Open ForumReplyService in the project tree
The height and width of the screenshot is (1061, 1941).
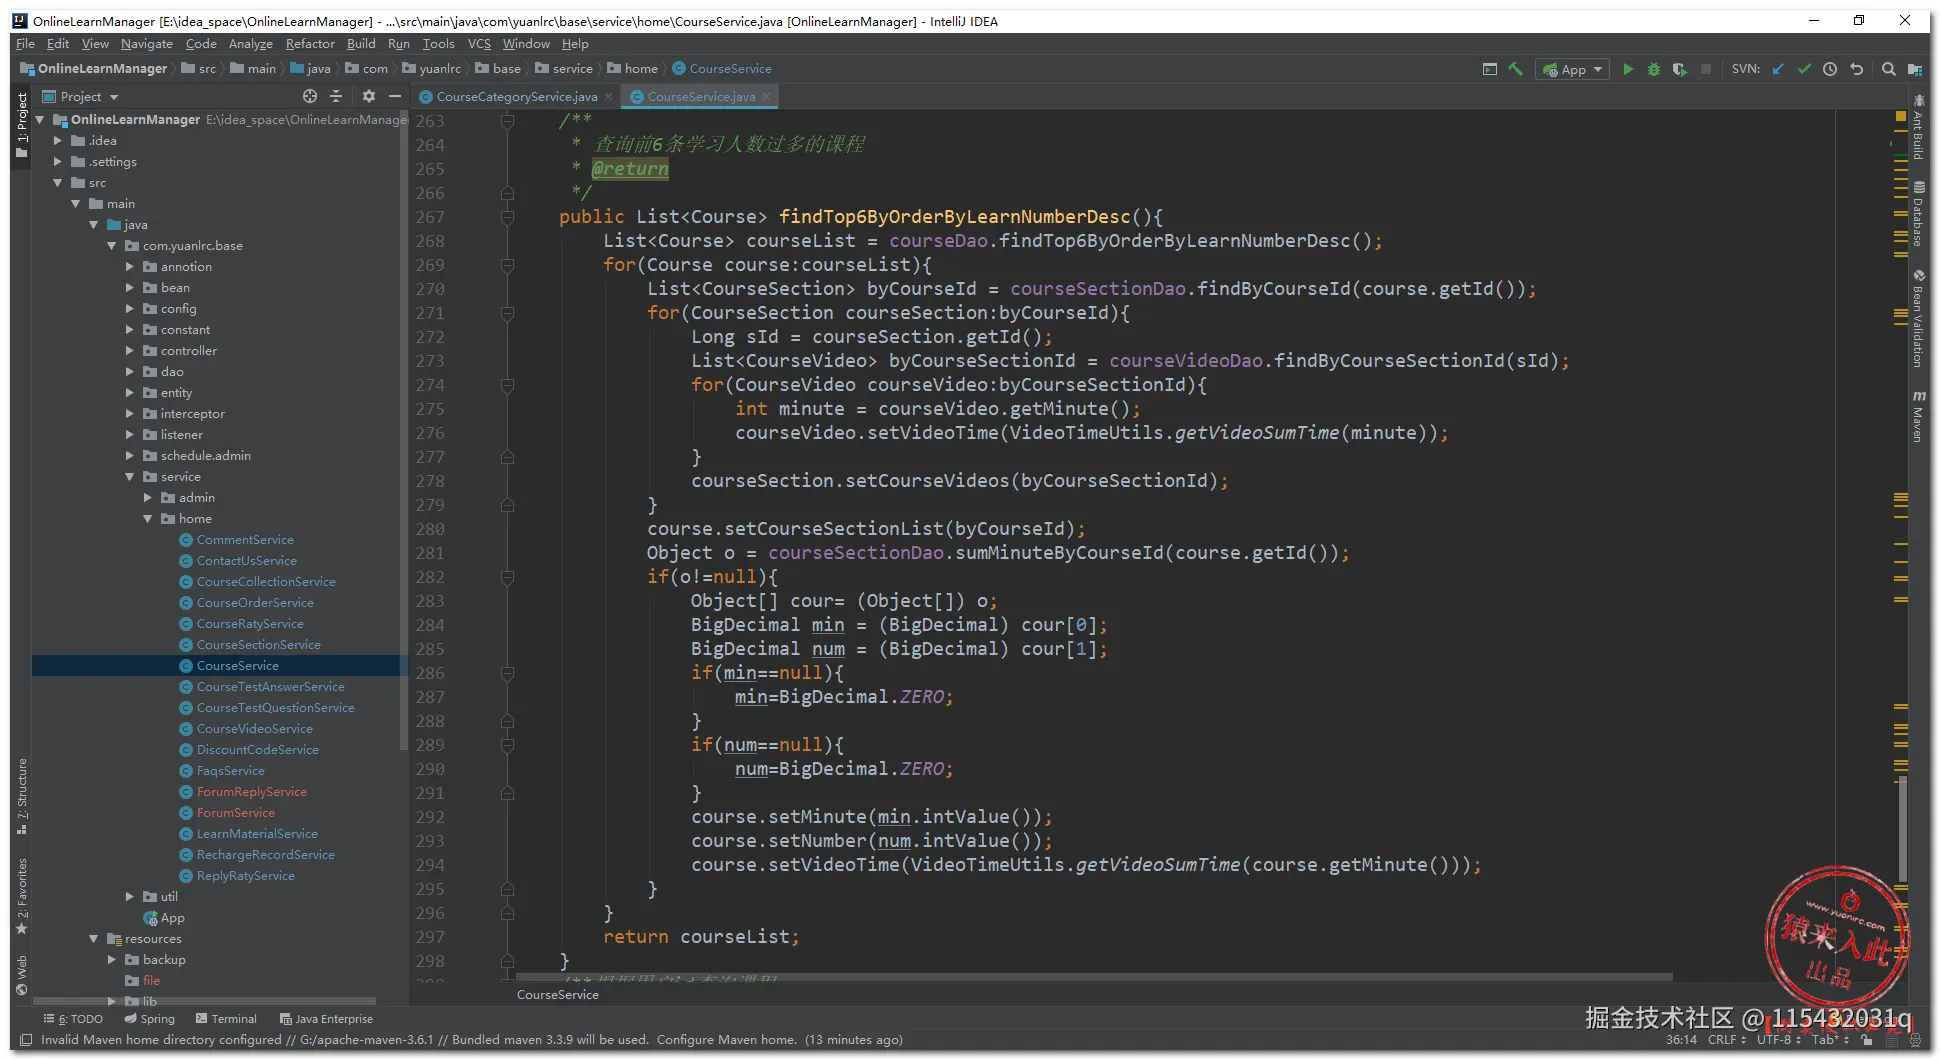point(251,792)
